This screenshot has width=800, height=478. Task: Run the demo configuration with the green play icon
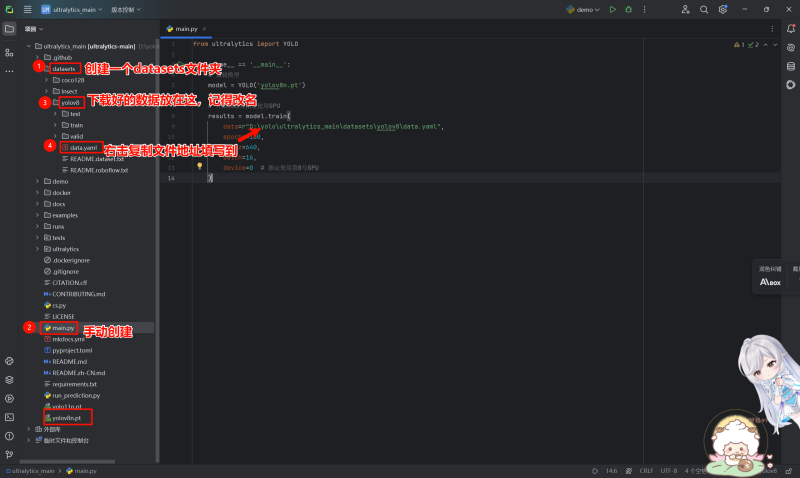click(x=613, y=9)
